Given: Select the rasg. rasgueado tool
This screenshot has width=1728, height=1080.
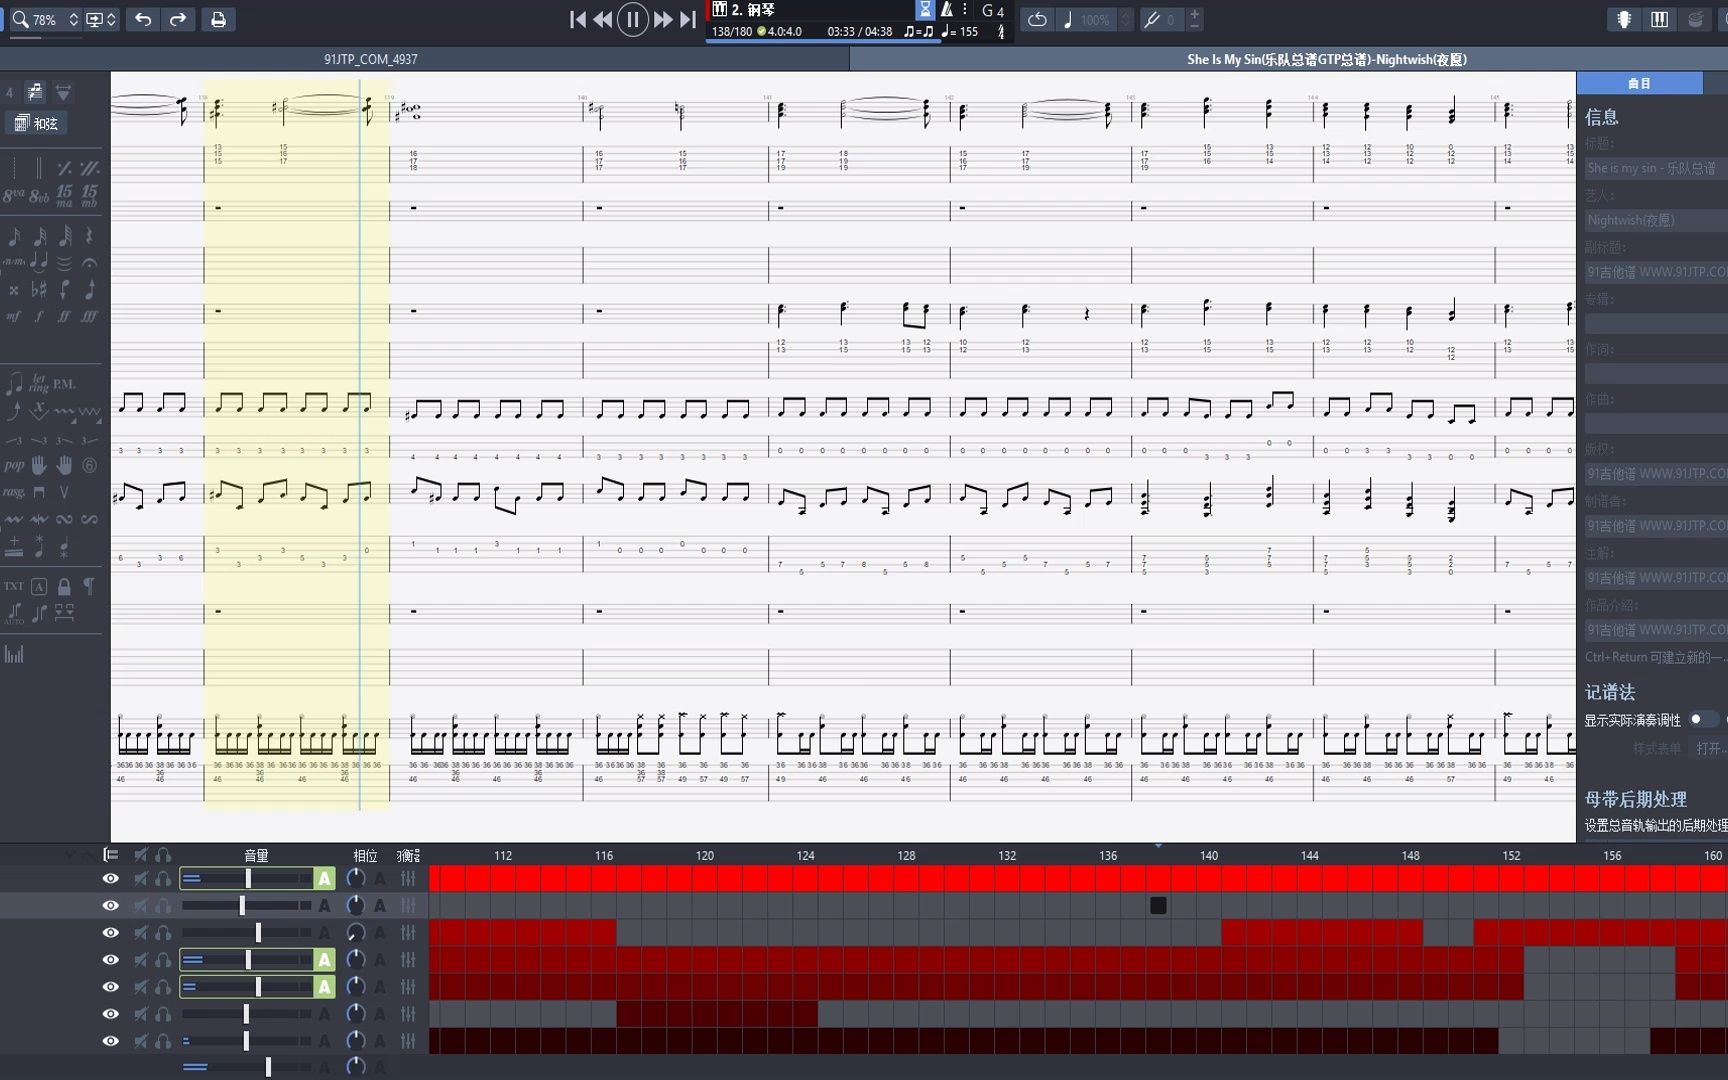Looking at the screenshot, I should coord(14,492).
